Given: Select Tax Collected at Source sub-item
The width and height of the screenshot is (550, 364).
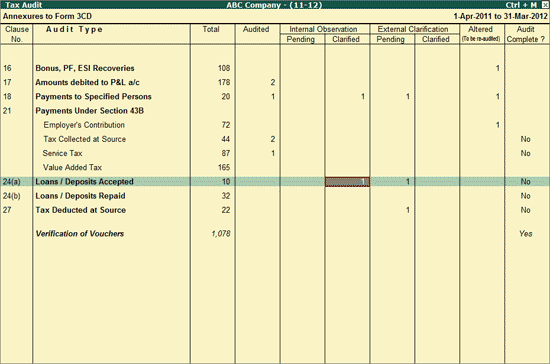Looking at the screenshot, I should [85, 139].
